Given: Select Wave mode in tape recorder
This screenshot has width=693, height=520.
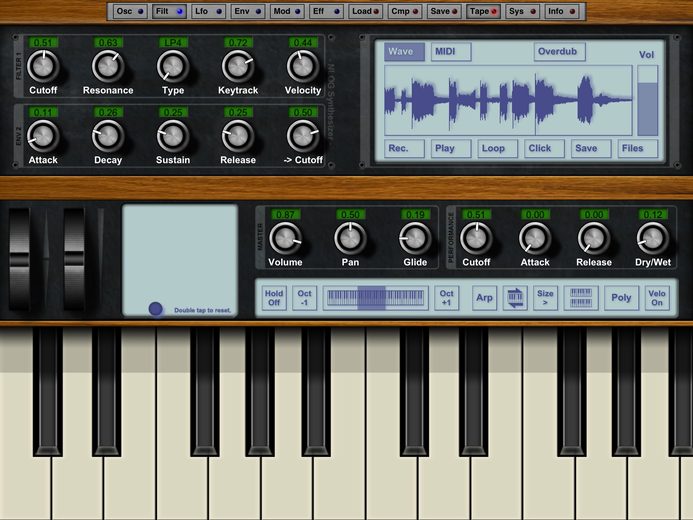Looking at the screenshot, I should tap(404, 52).
